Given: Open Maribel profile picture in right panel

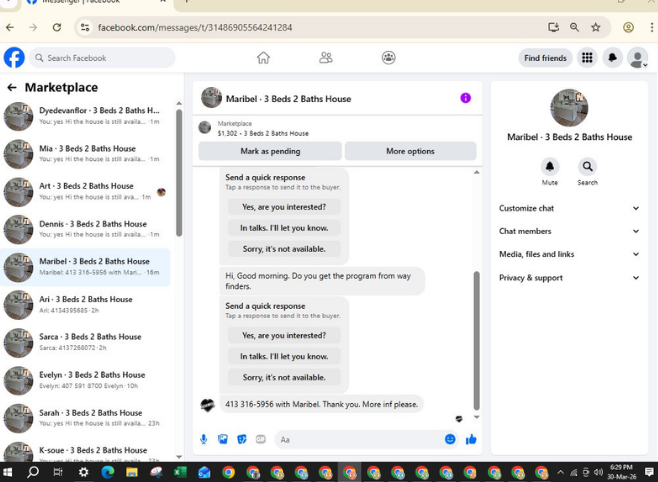Looking at the screenshot, I should 569,108.
